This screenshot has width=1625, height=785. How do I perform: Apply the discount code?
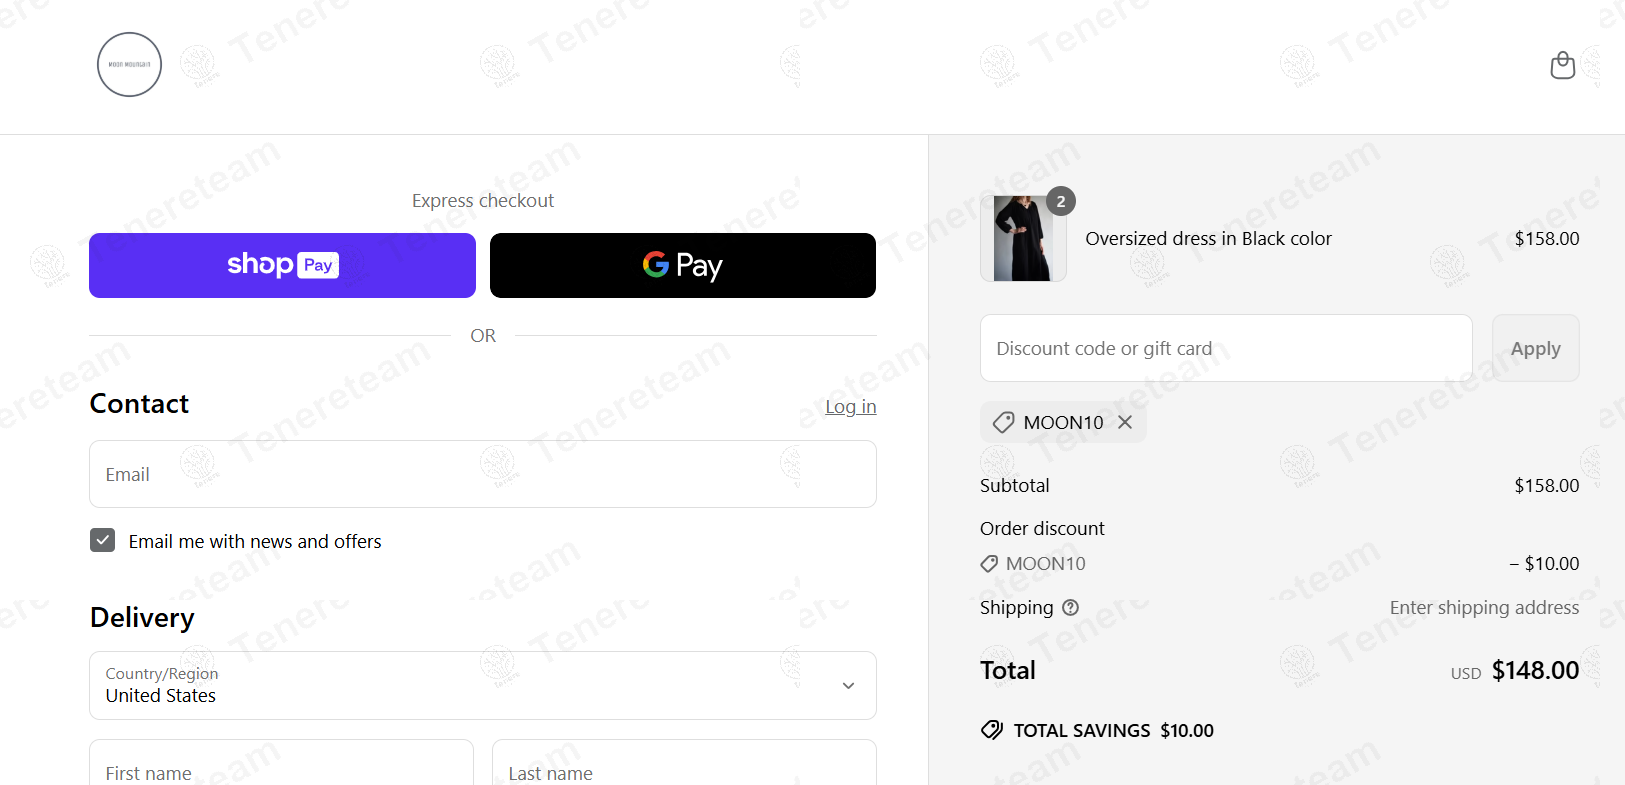[1535, 348]
